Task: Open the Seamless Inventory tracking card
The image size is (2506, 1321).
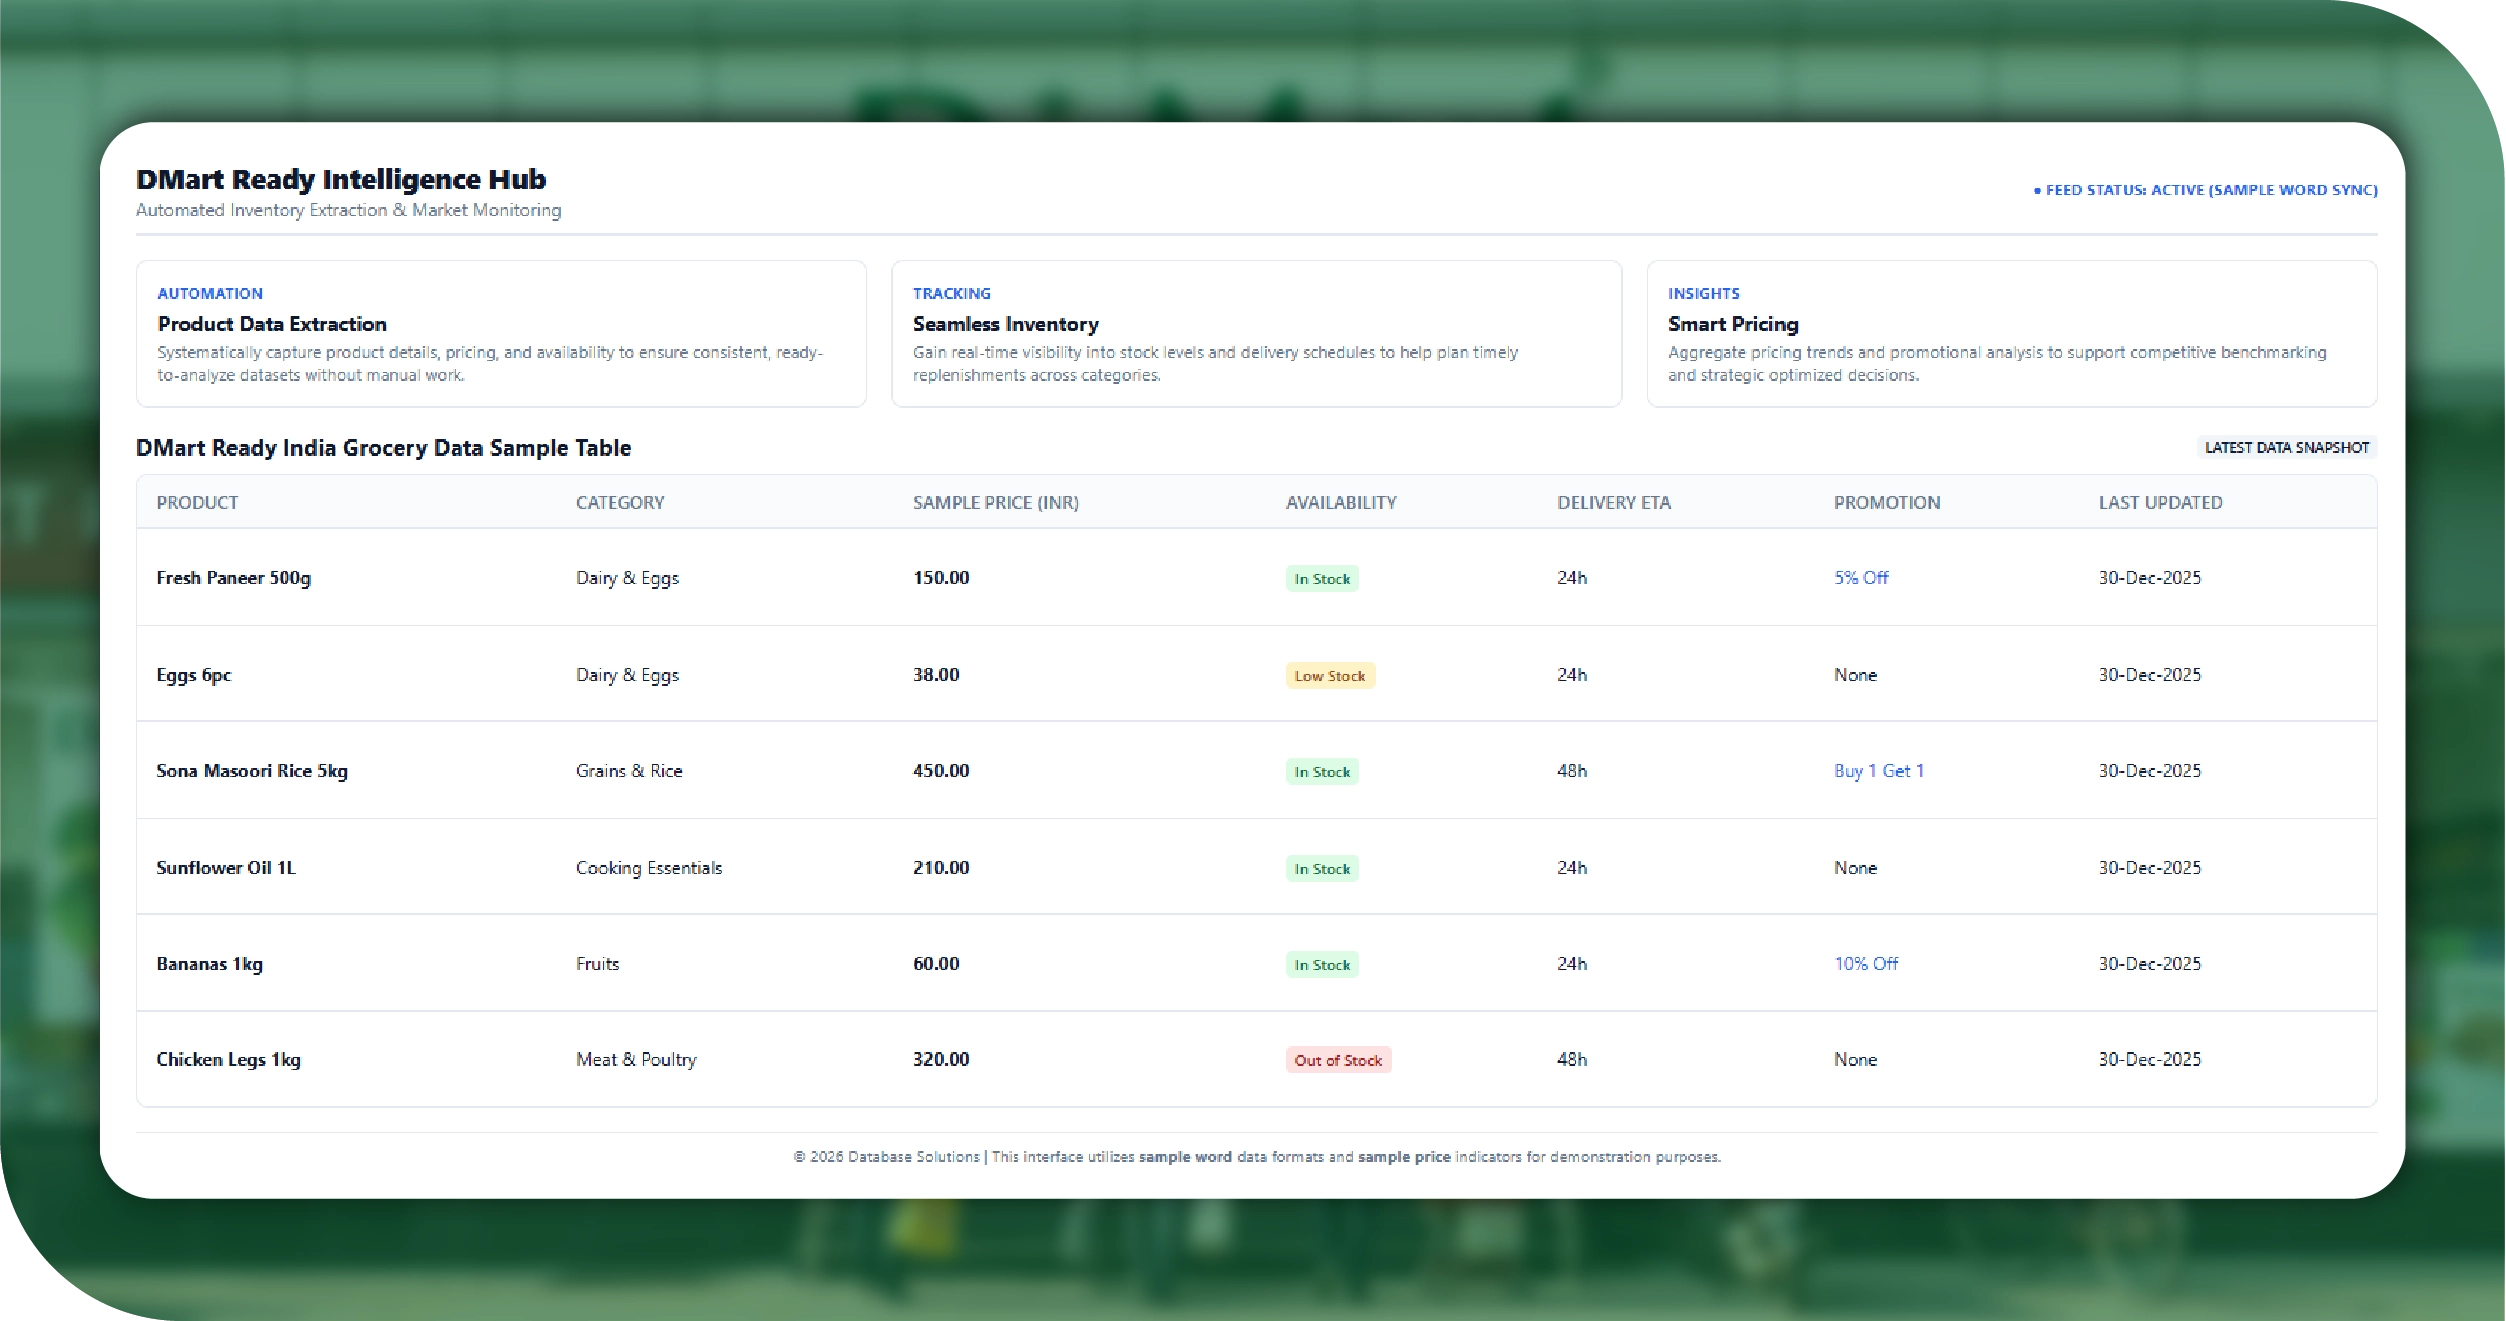Action: click(x=1255, y=334)
